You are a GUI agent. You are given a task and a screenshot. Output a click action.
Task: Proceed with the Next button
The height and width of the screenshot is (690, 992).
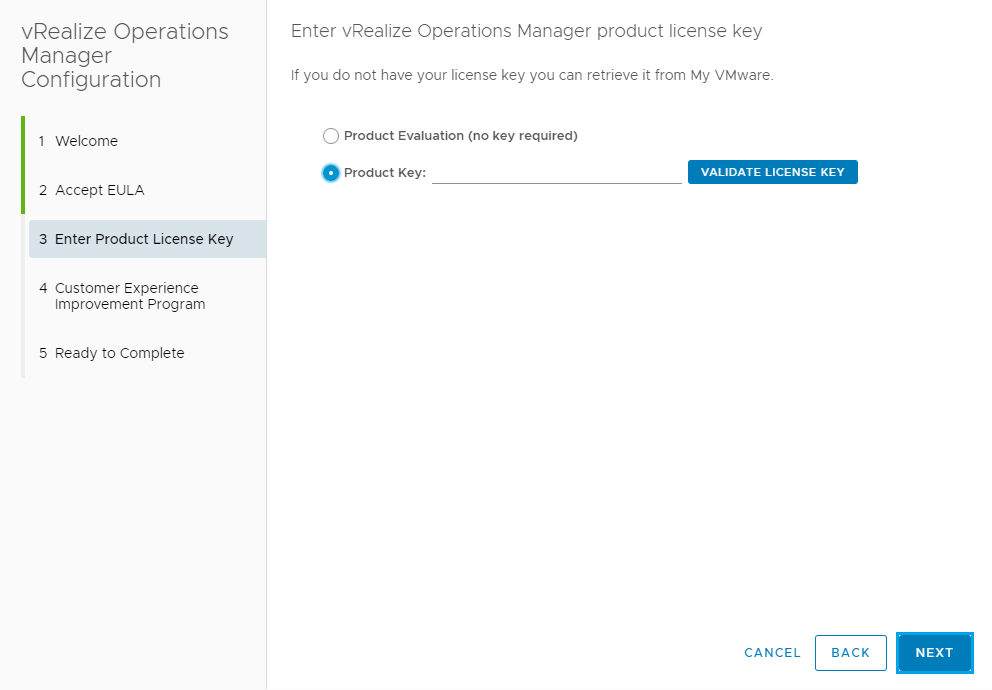934,653
